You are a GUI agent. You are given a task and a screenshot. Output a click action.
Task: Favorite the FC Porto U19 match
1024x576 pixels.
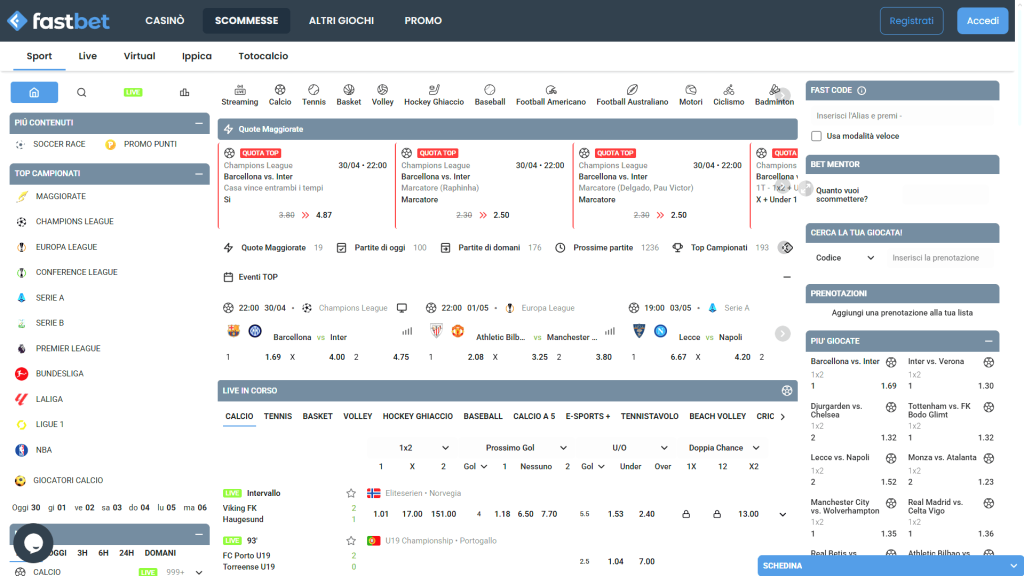coord(349,539)
